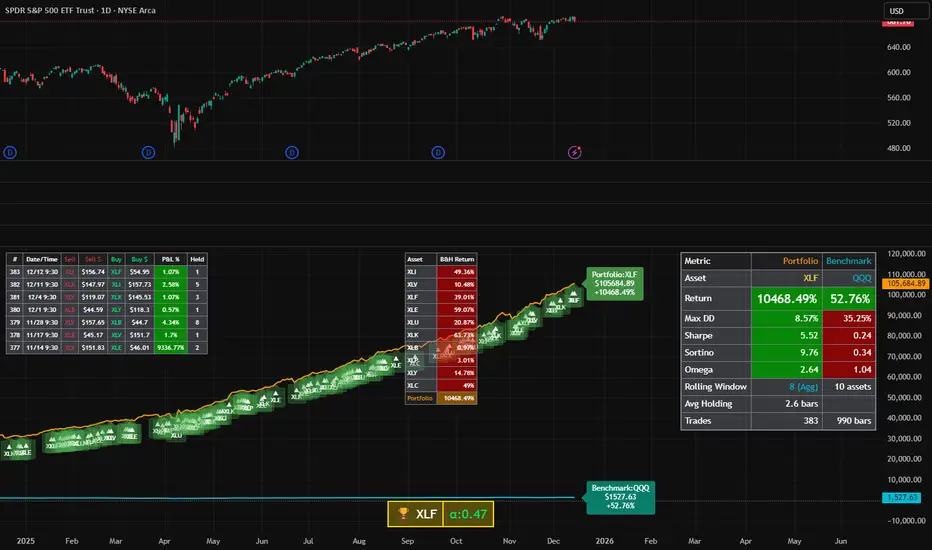Click the 640.00 price scale label
Viewport: 932px width, 550px height.
tap(898, 47)
